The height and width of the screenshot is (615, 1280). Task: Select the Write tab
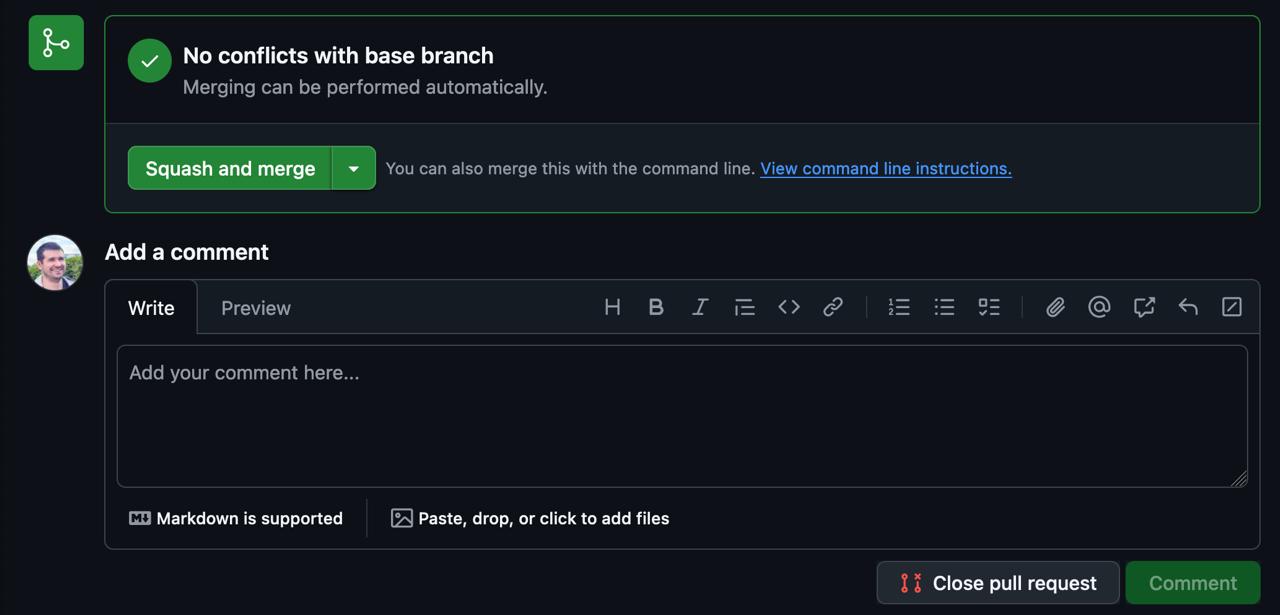click(x=151, y=308)
